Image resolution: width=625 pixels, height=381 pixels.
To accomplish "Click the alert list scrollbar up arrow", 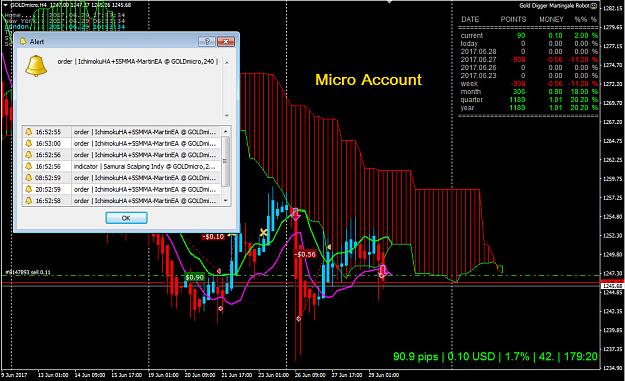I will [226, 131].
